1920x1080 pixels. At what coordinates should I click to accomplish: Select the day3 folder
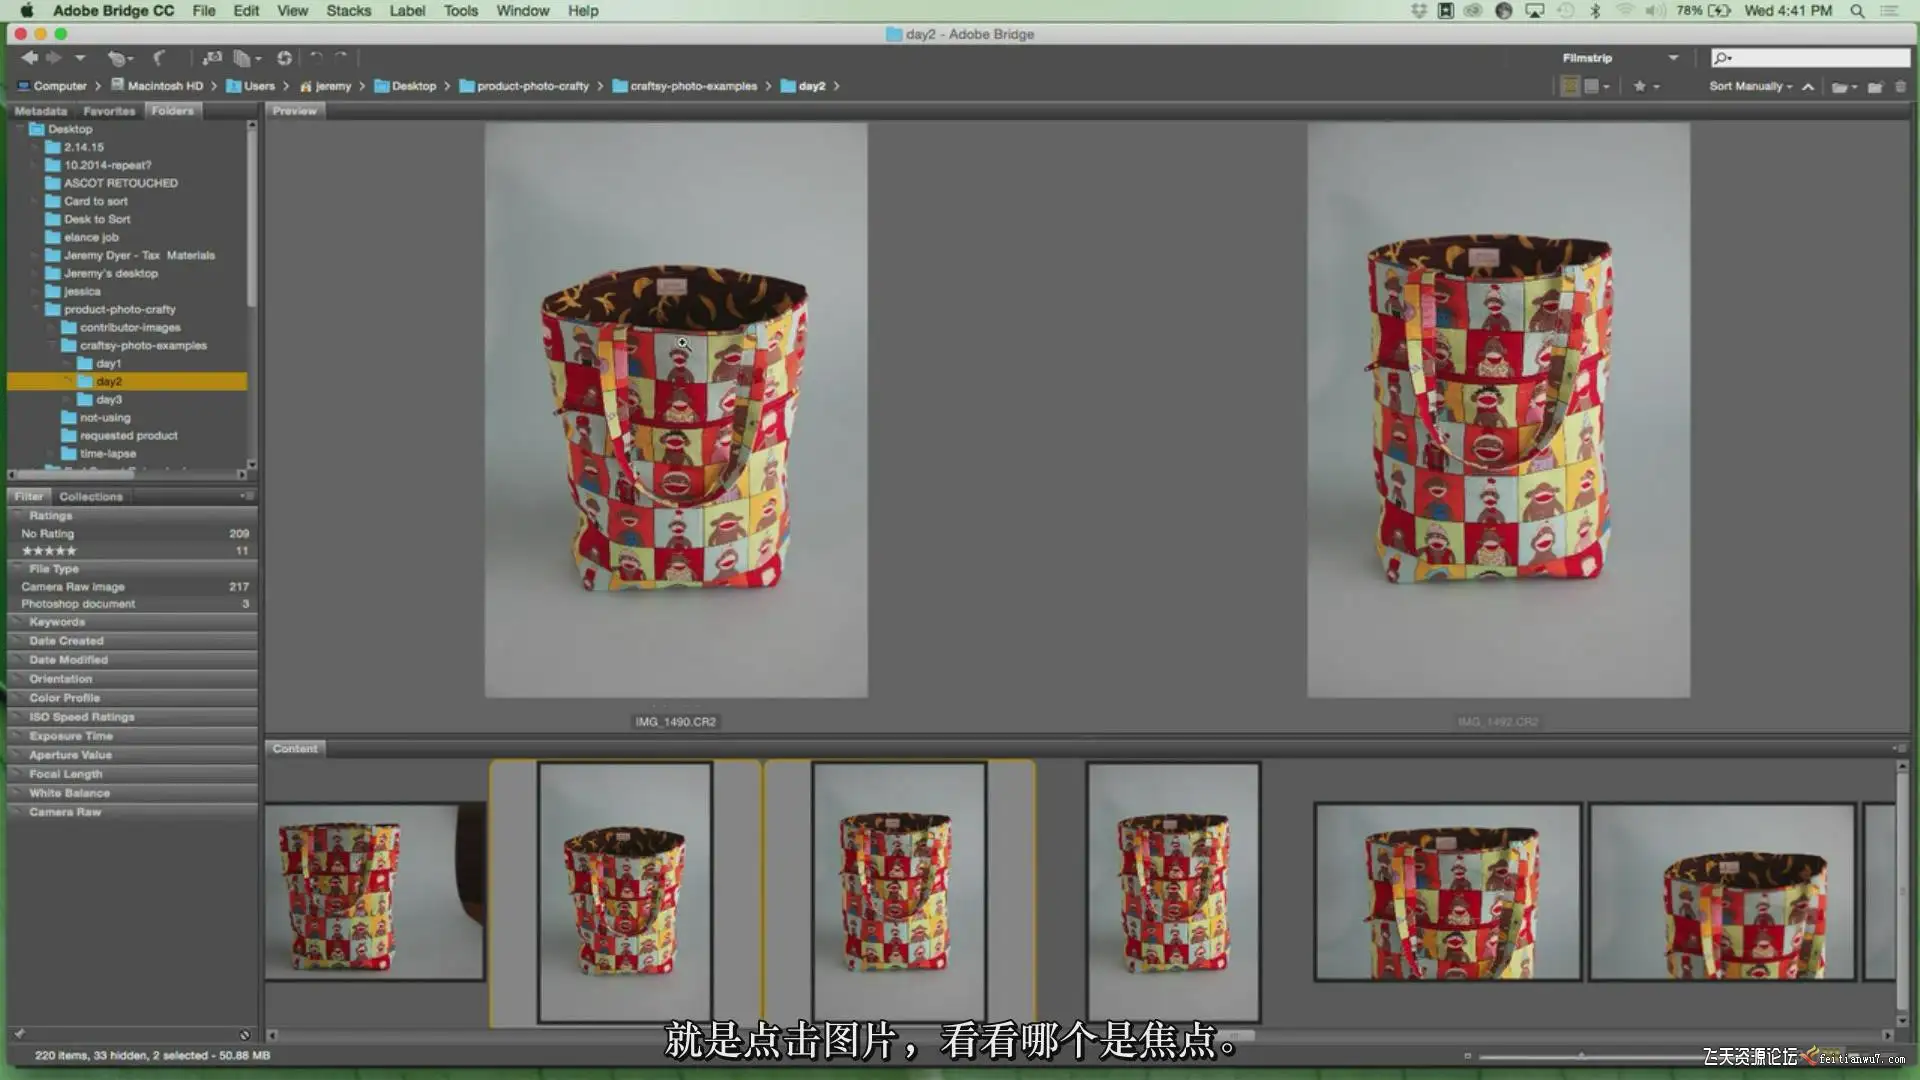coord(109,400)
